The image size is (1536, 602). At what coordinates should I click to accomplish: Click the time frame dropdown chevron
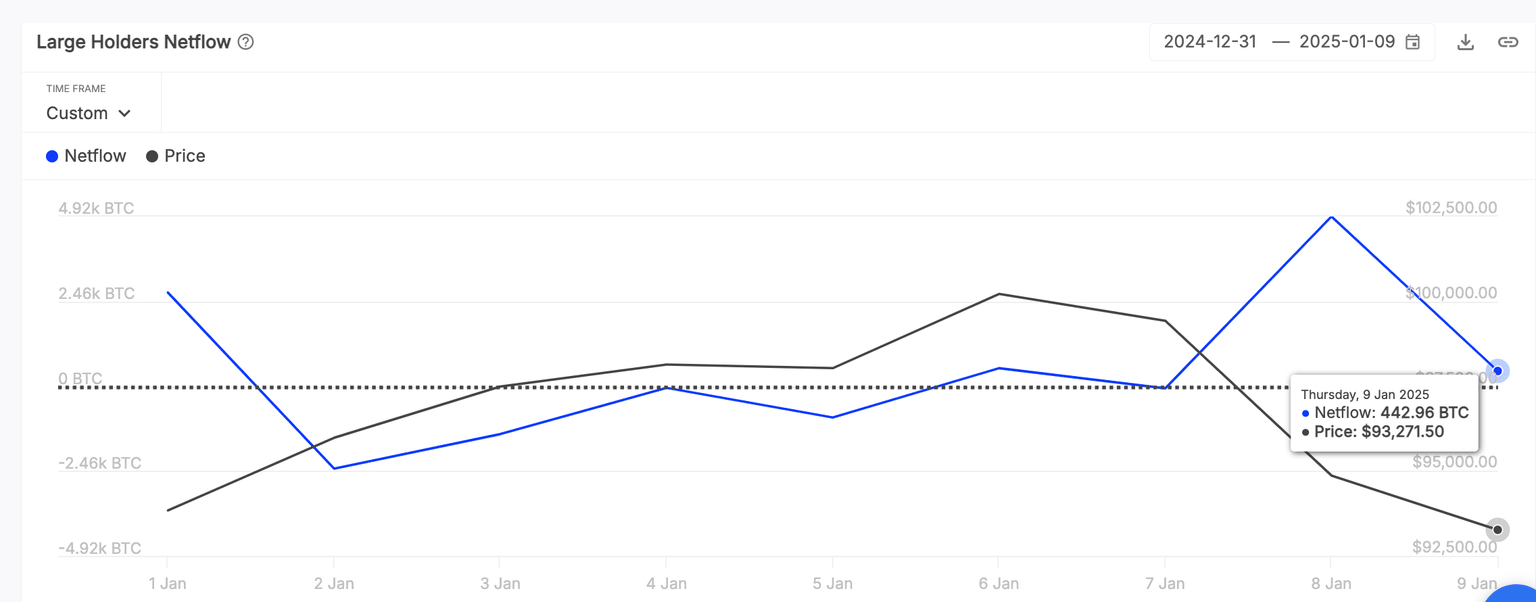pos(125,113)
